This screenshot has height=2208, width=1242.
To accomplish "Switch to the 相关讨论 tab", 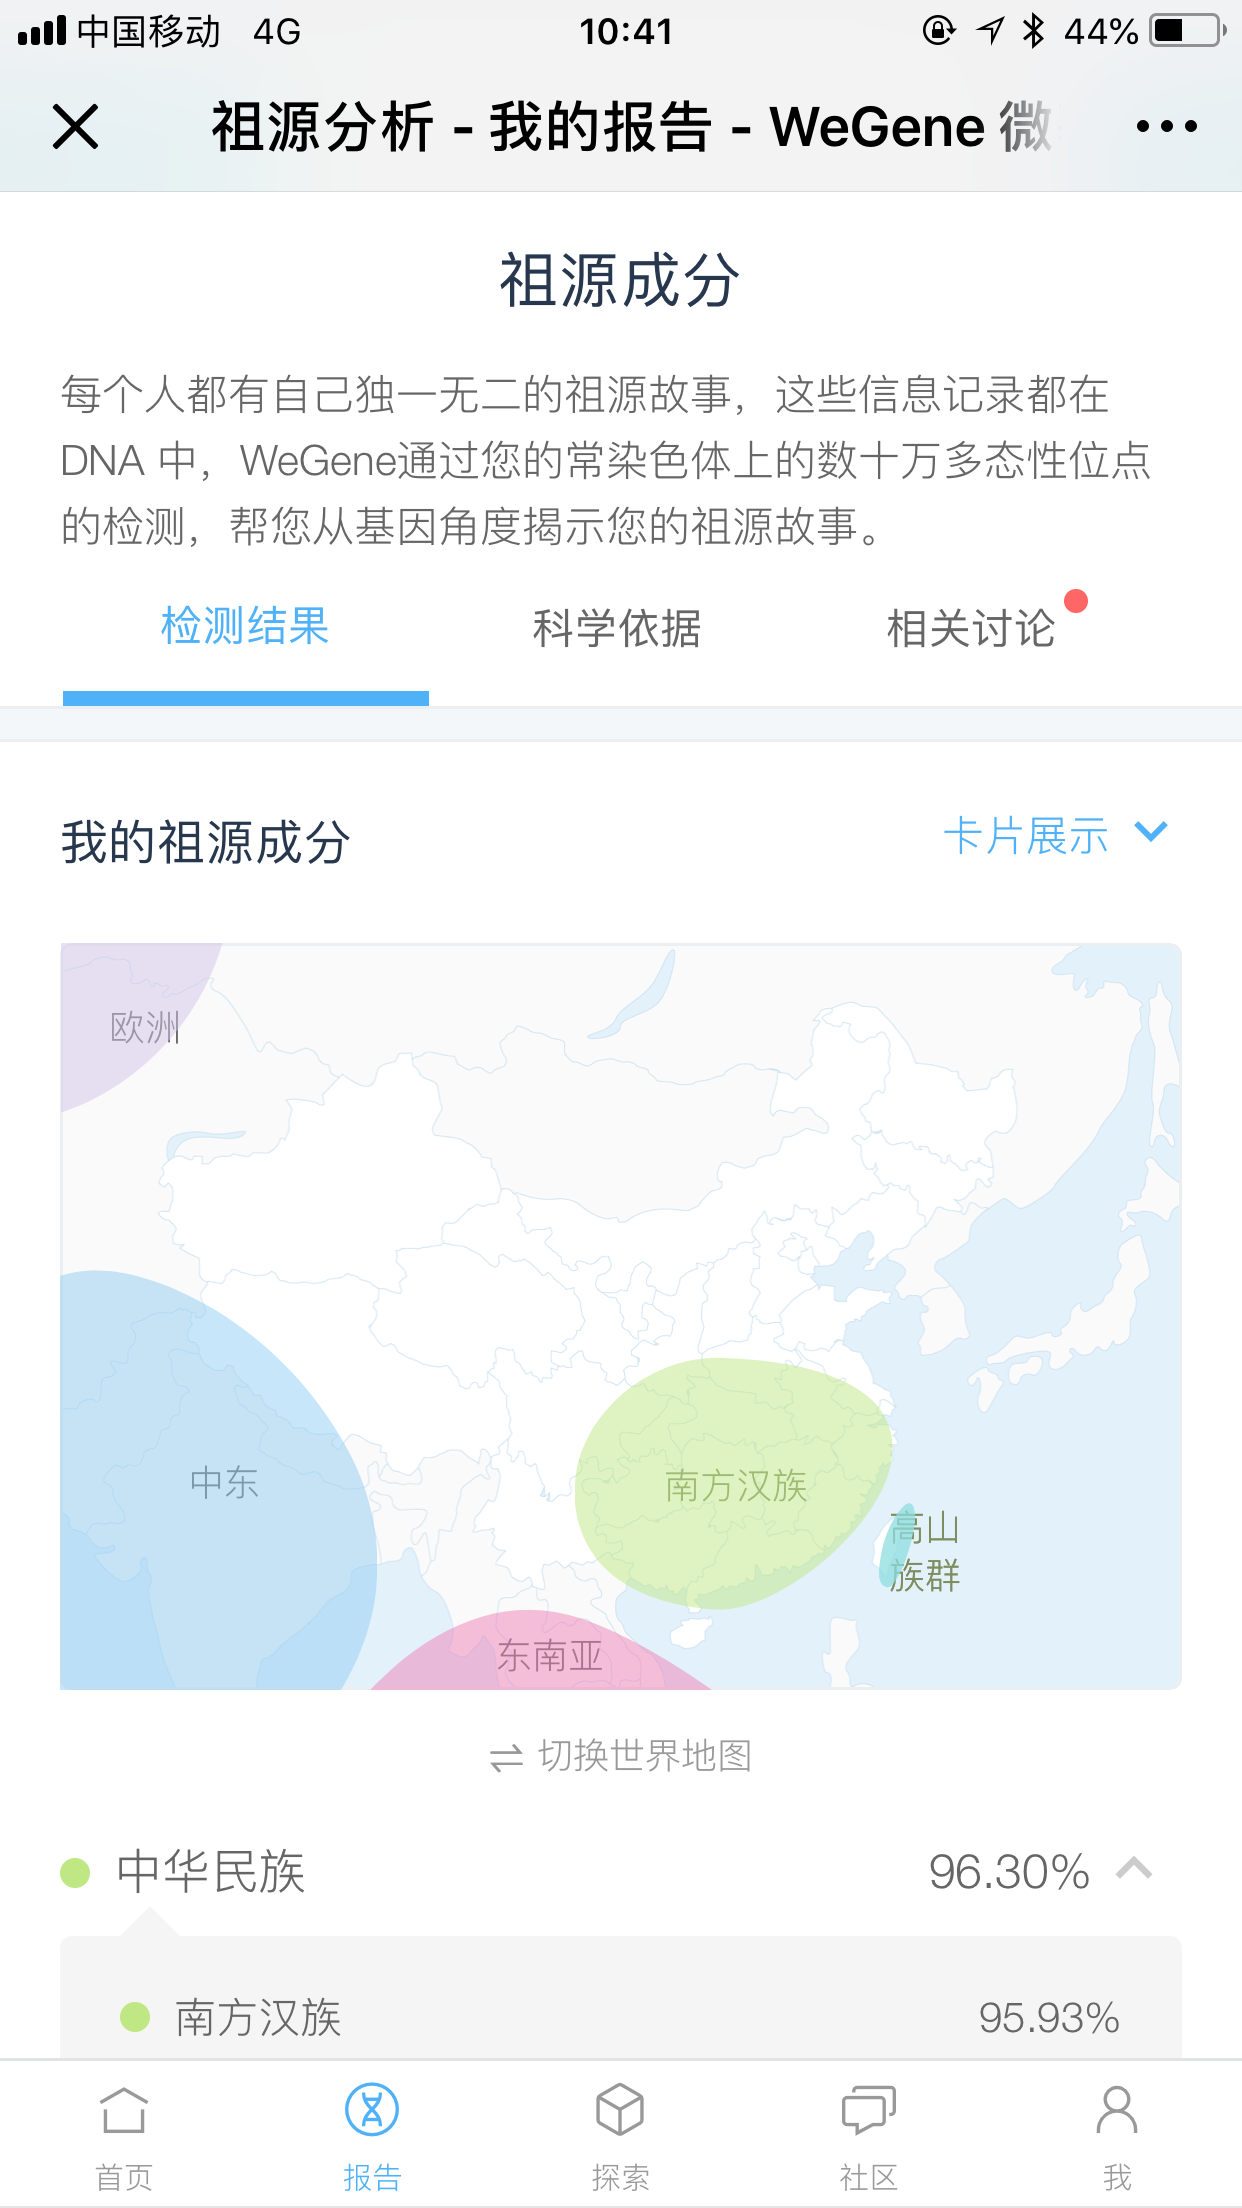I will click(971, 629).
